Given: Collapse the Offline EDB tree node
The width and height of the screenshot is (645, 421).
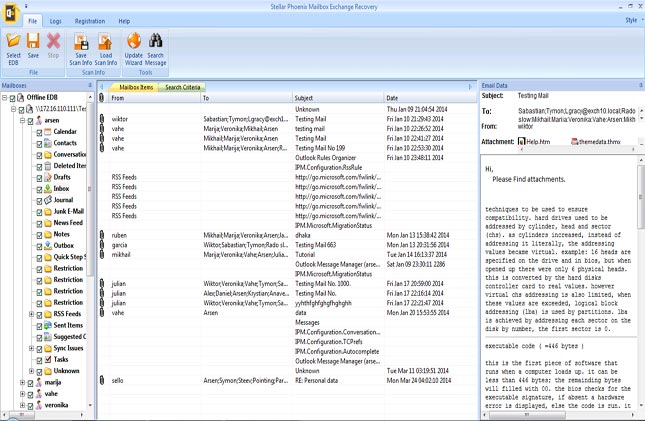Looking at the screenshot, I should [x=5, y=98].
